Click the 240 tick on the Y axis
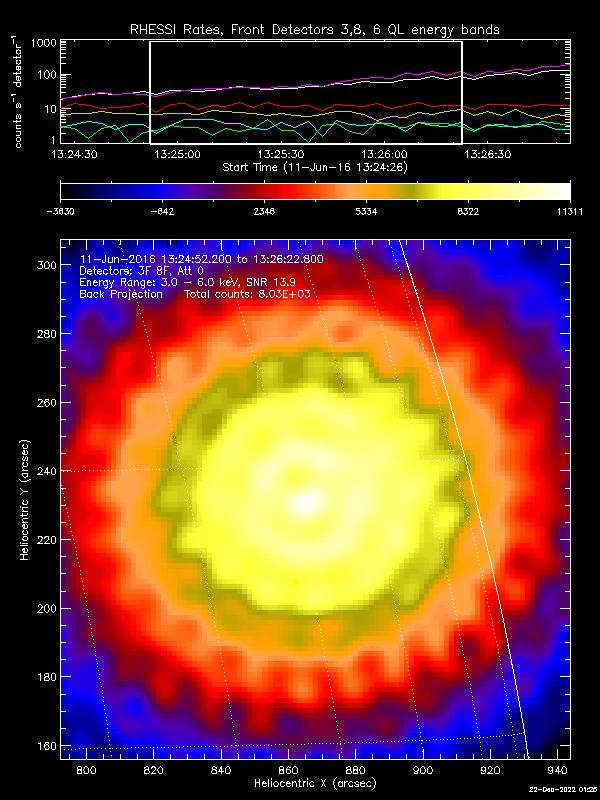 pos(47,471)
